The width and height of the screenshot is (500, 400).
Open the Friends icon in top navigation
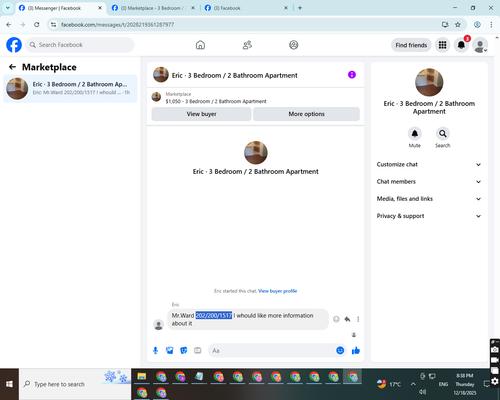247,45
